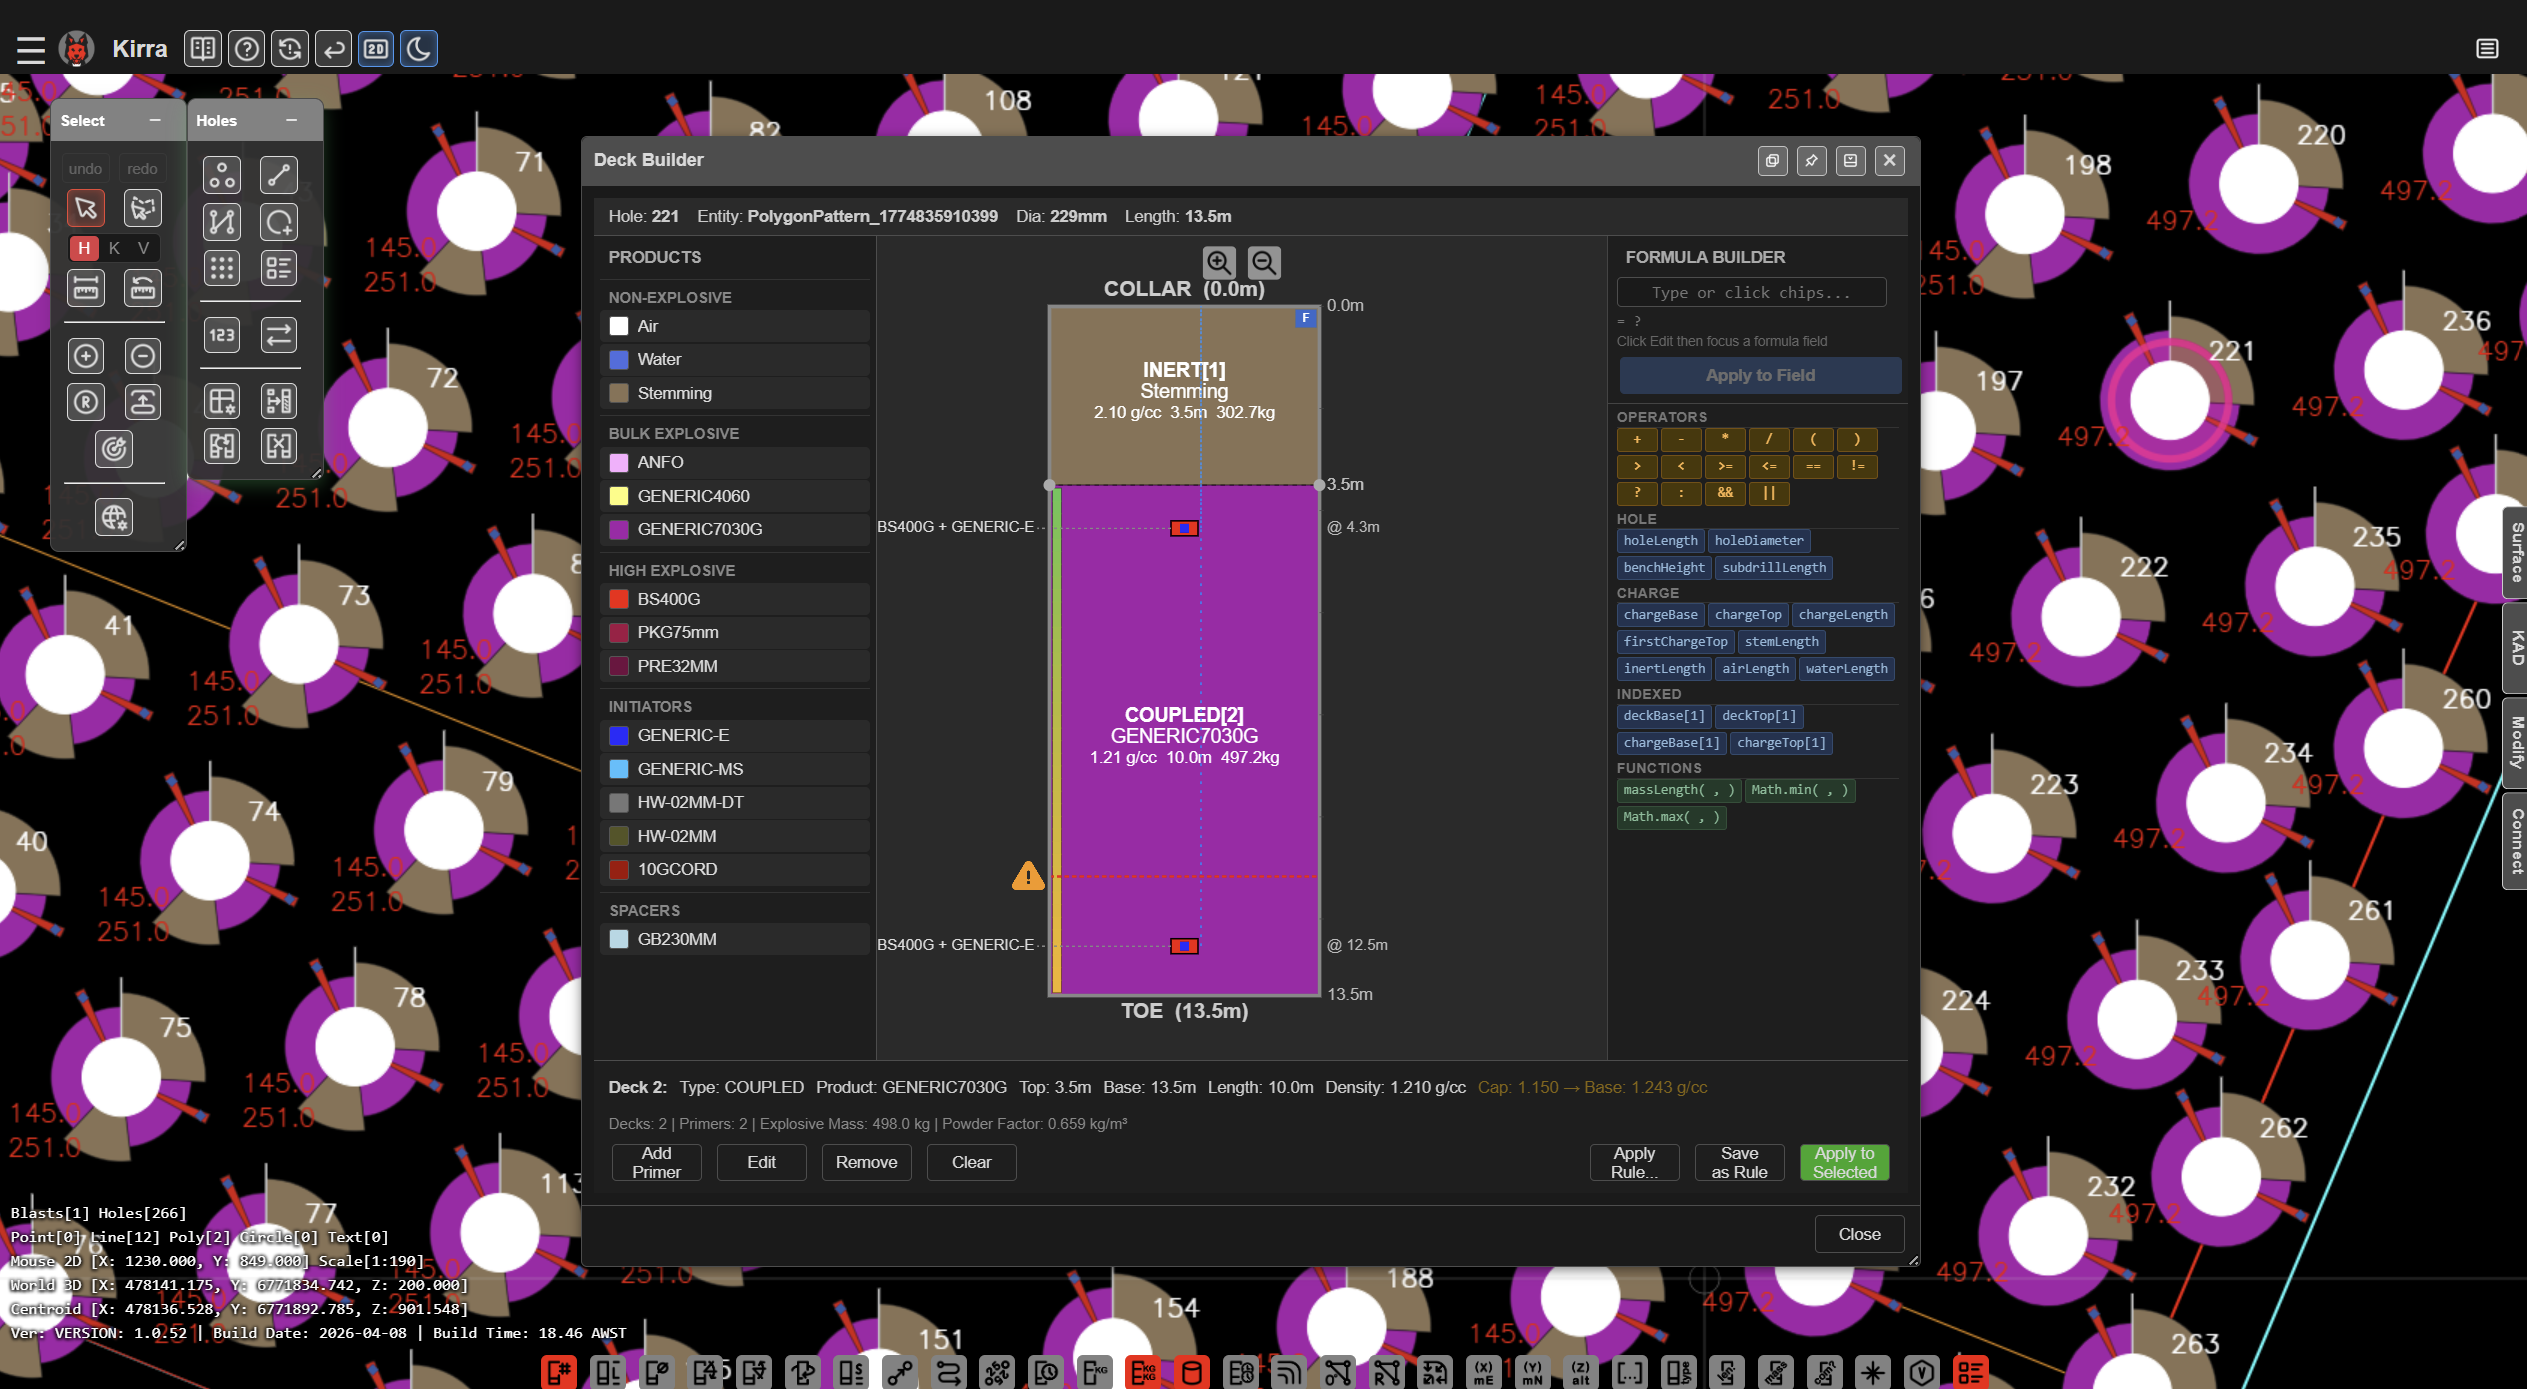Zoom in on the deck diagram
This screenshot has width=2527, height=1389.
[x=1219, y=263]
